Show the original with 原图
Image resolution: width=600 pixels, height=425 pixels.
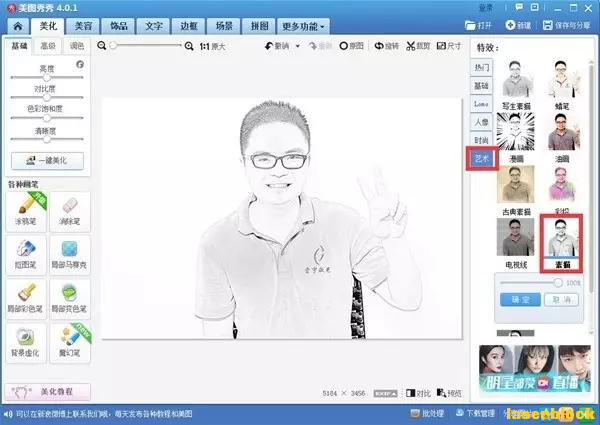click(351, 46)
